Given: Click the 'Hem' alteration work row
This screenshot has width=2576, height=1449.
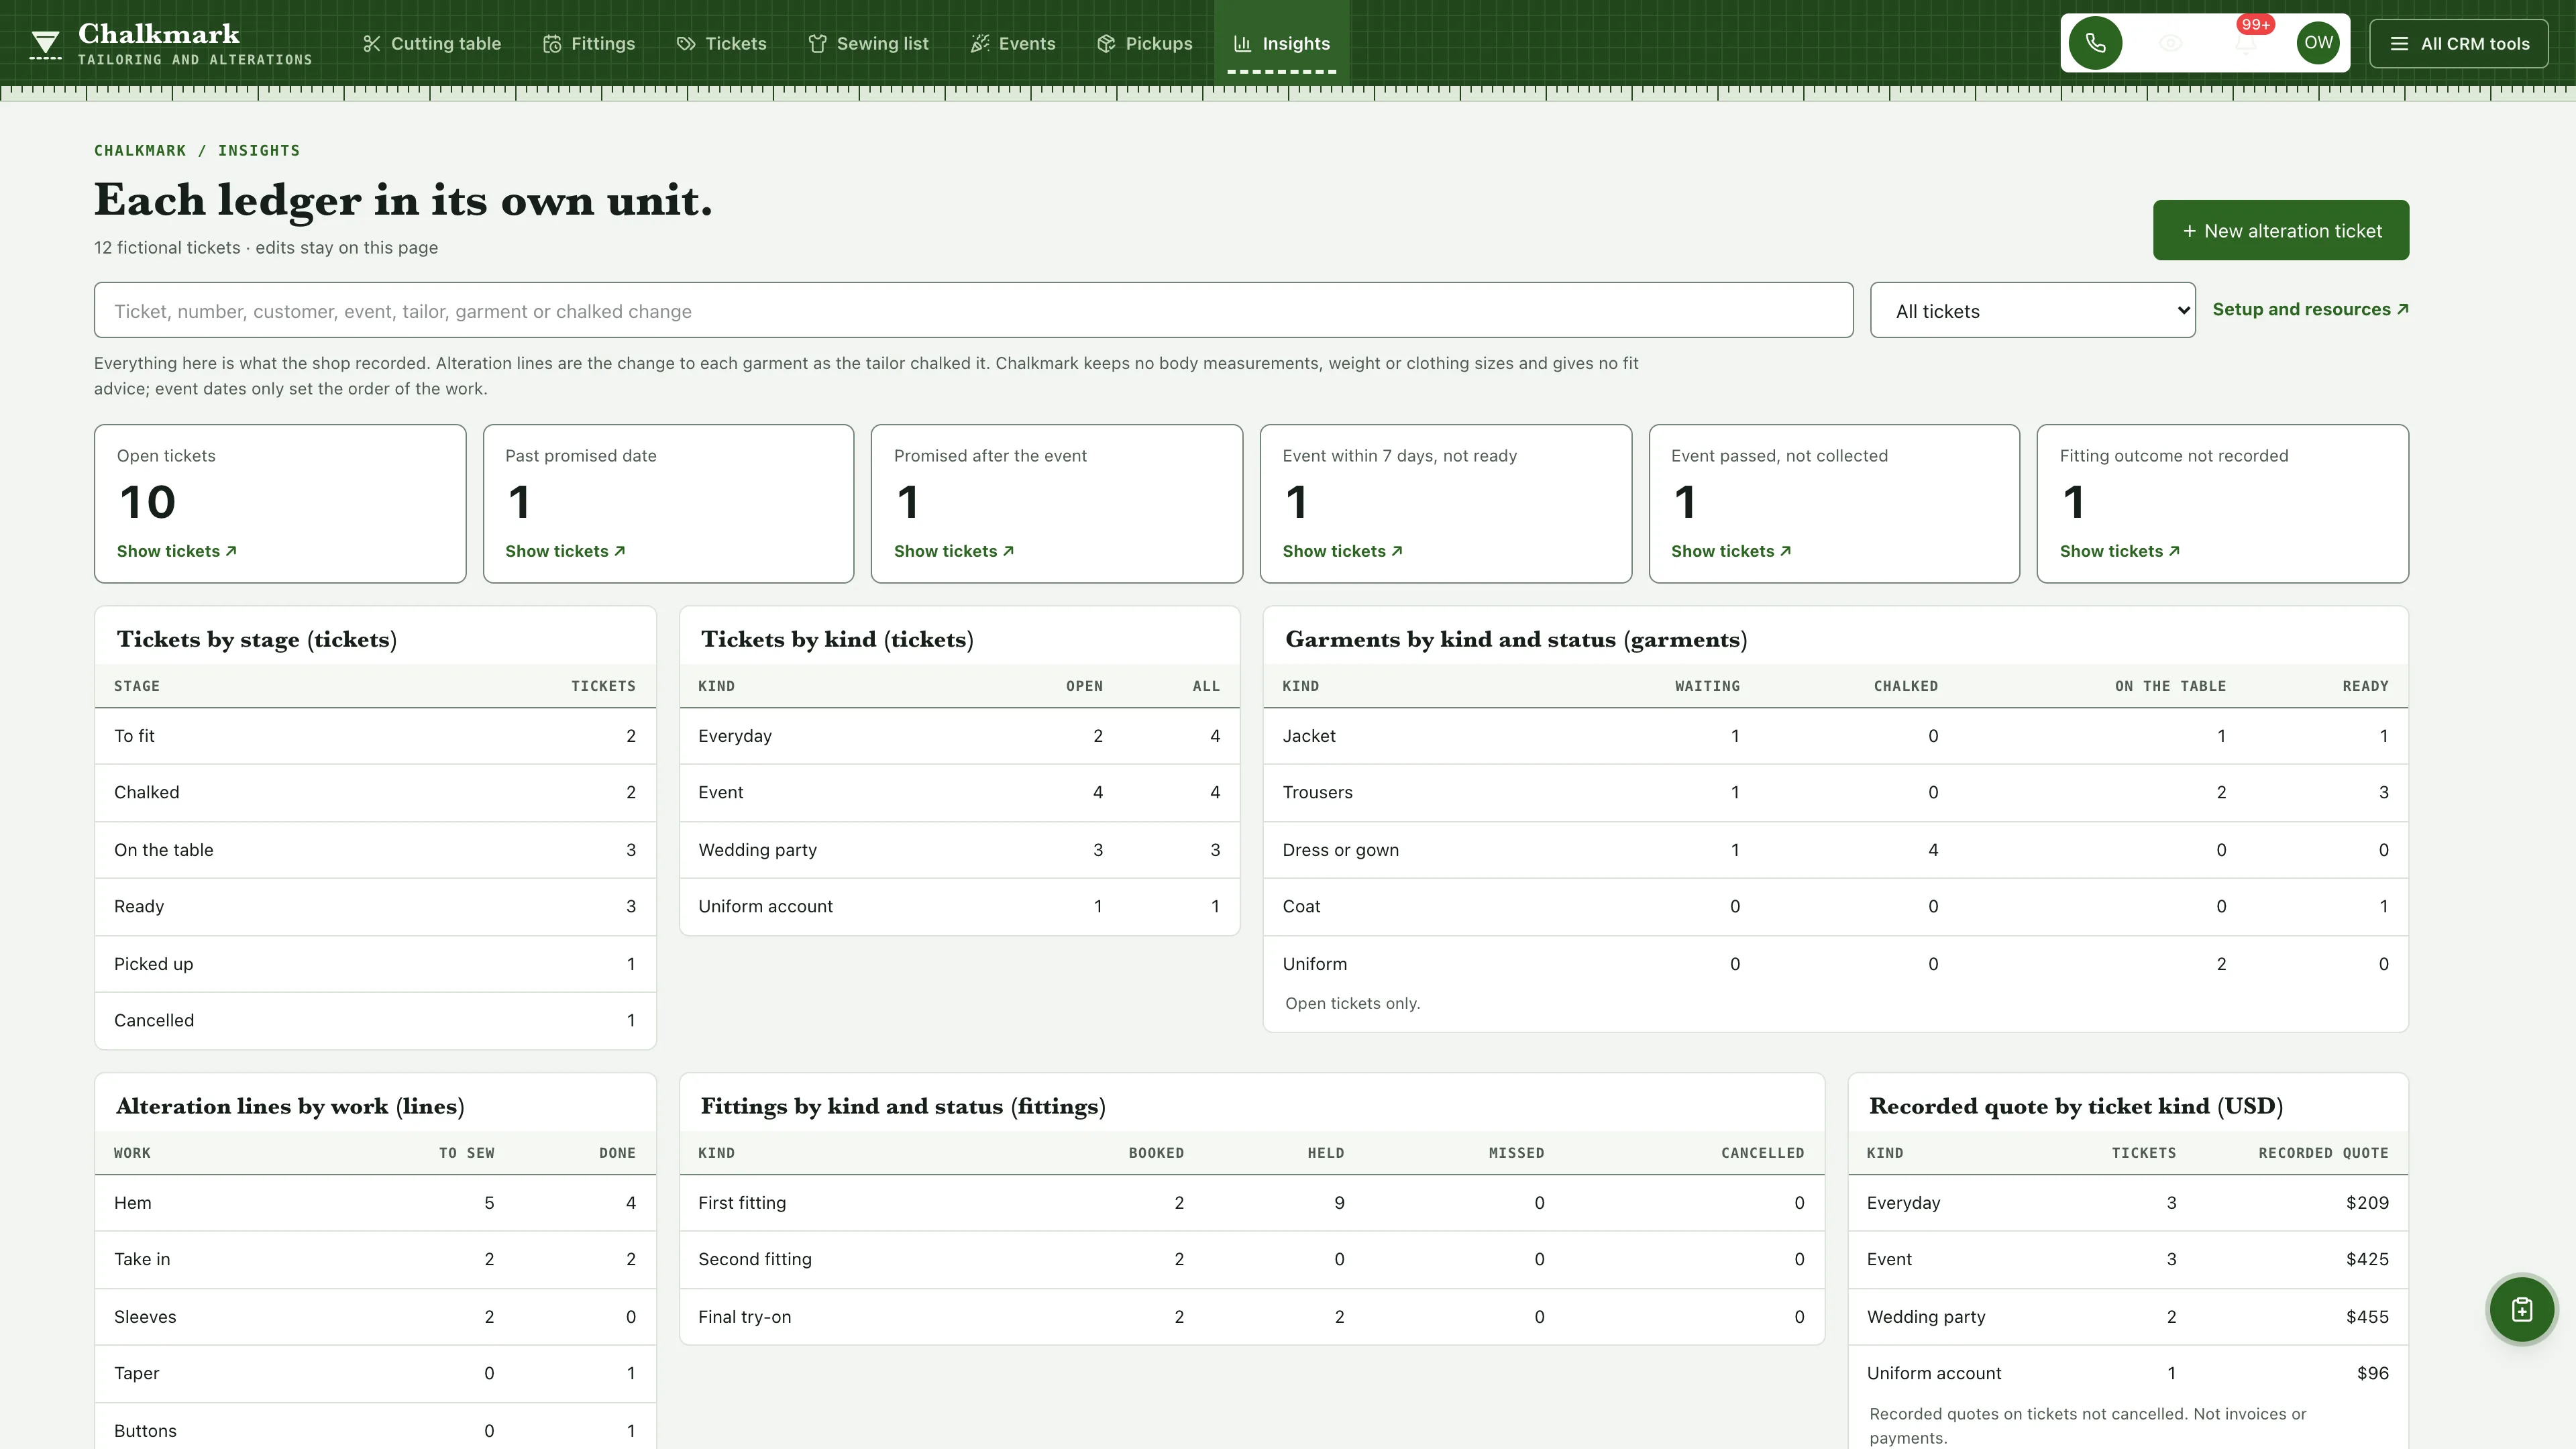Looking at the screenshot, I should 375,1203.
